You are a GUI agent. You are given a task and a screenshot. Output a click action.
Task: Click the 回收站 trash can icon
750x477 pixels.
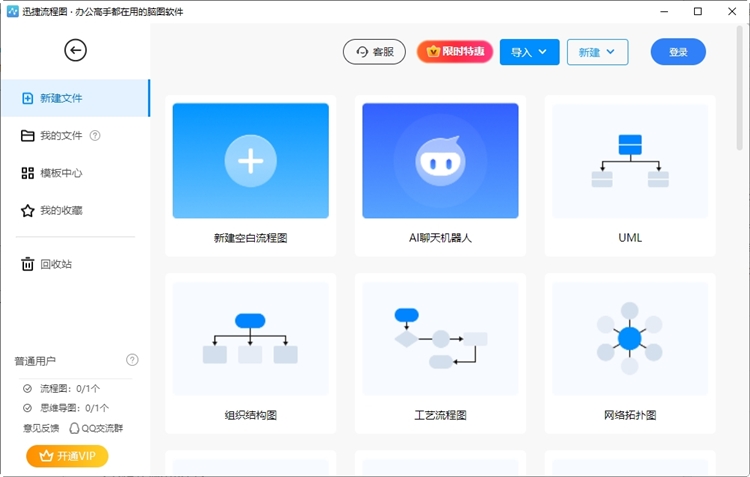[28, 264]
